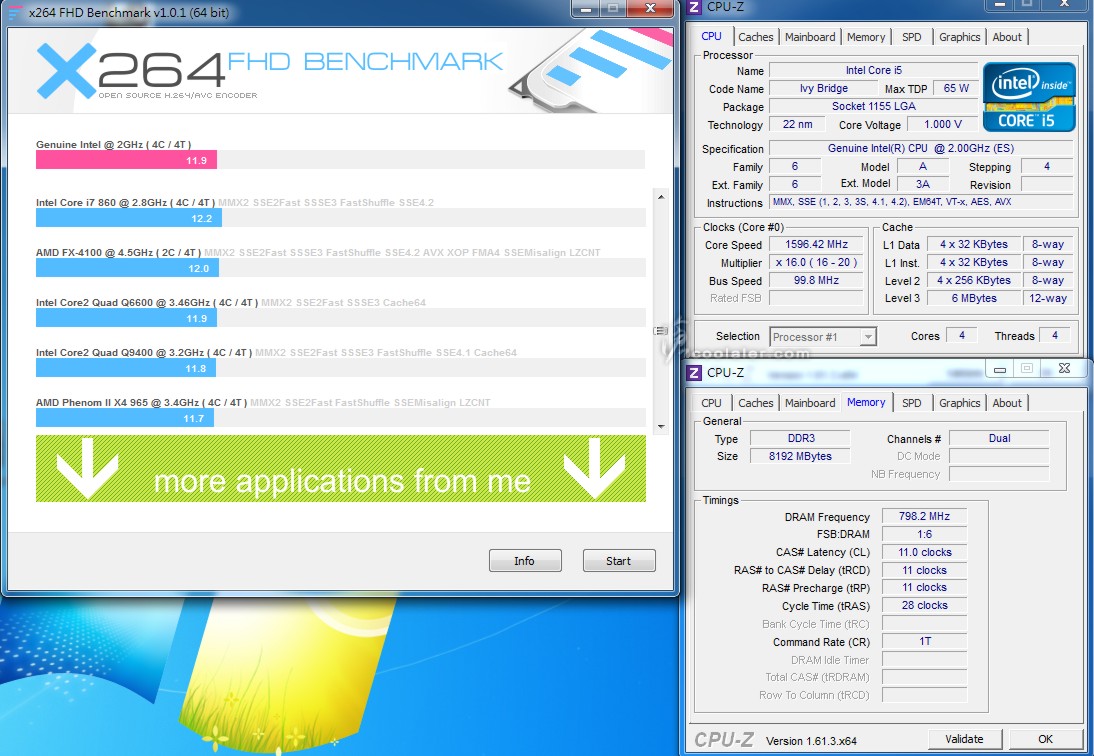Minimize the x264 FHD Benchmark window

coord(585,8)
